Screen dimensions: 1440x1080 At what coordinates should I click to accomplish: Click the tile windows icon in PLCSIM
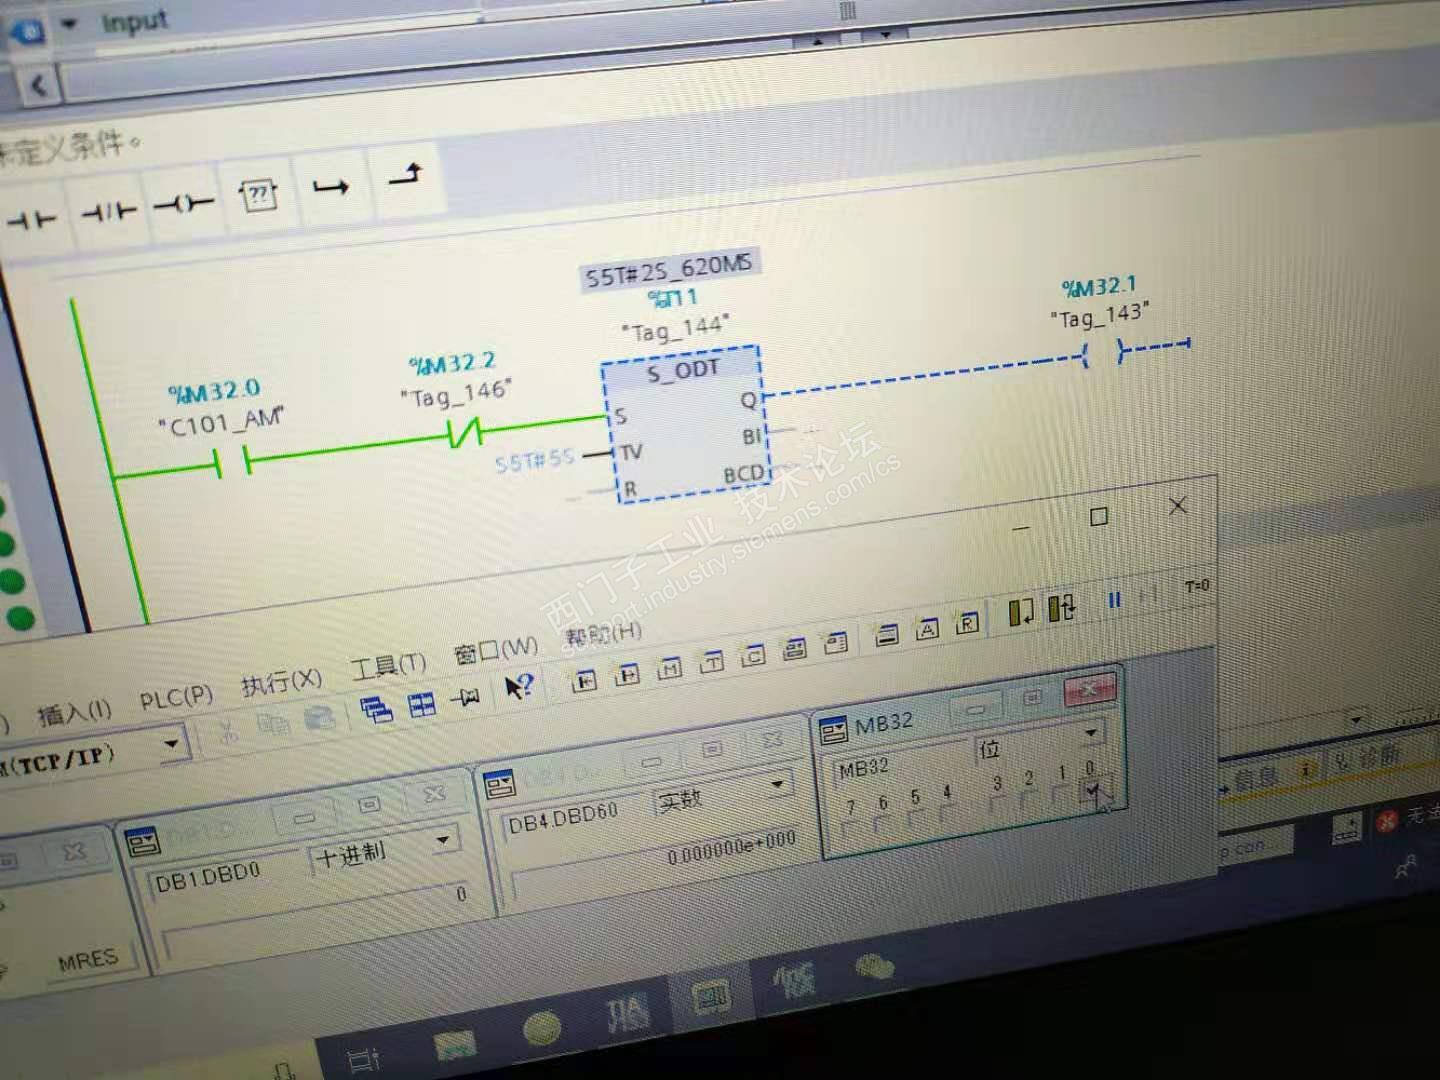[x=422, y=704]
